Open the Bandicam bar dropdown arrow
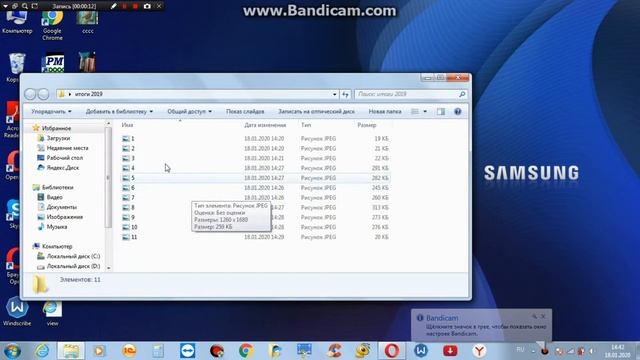The image size is (640, 360). click(6, 6)
